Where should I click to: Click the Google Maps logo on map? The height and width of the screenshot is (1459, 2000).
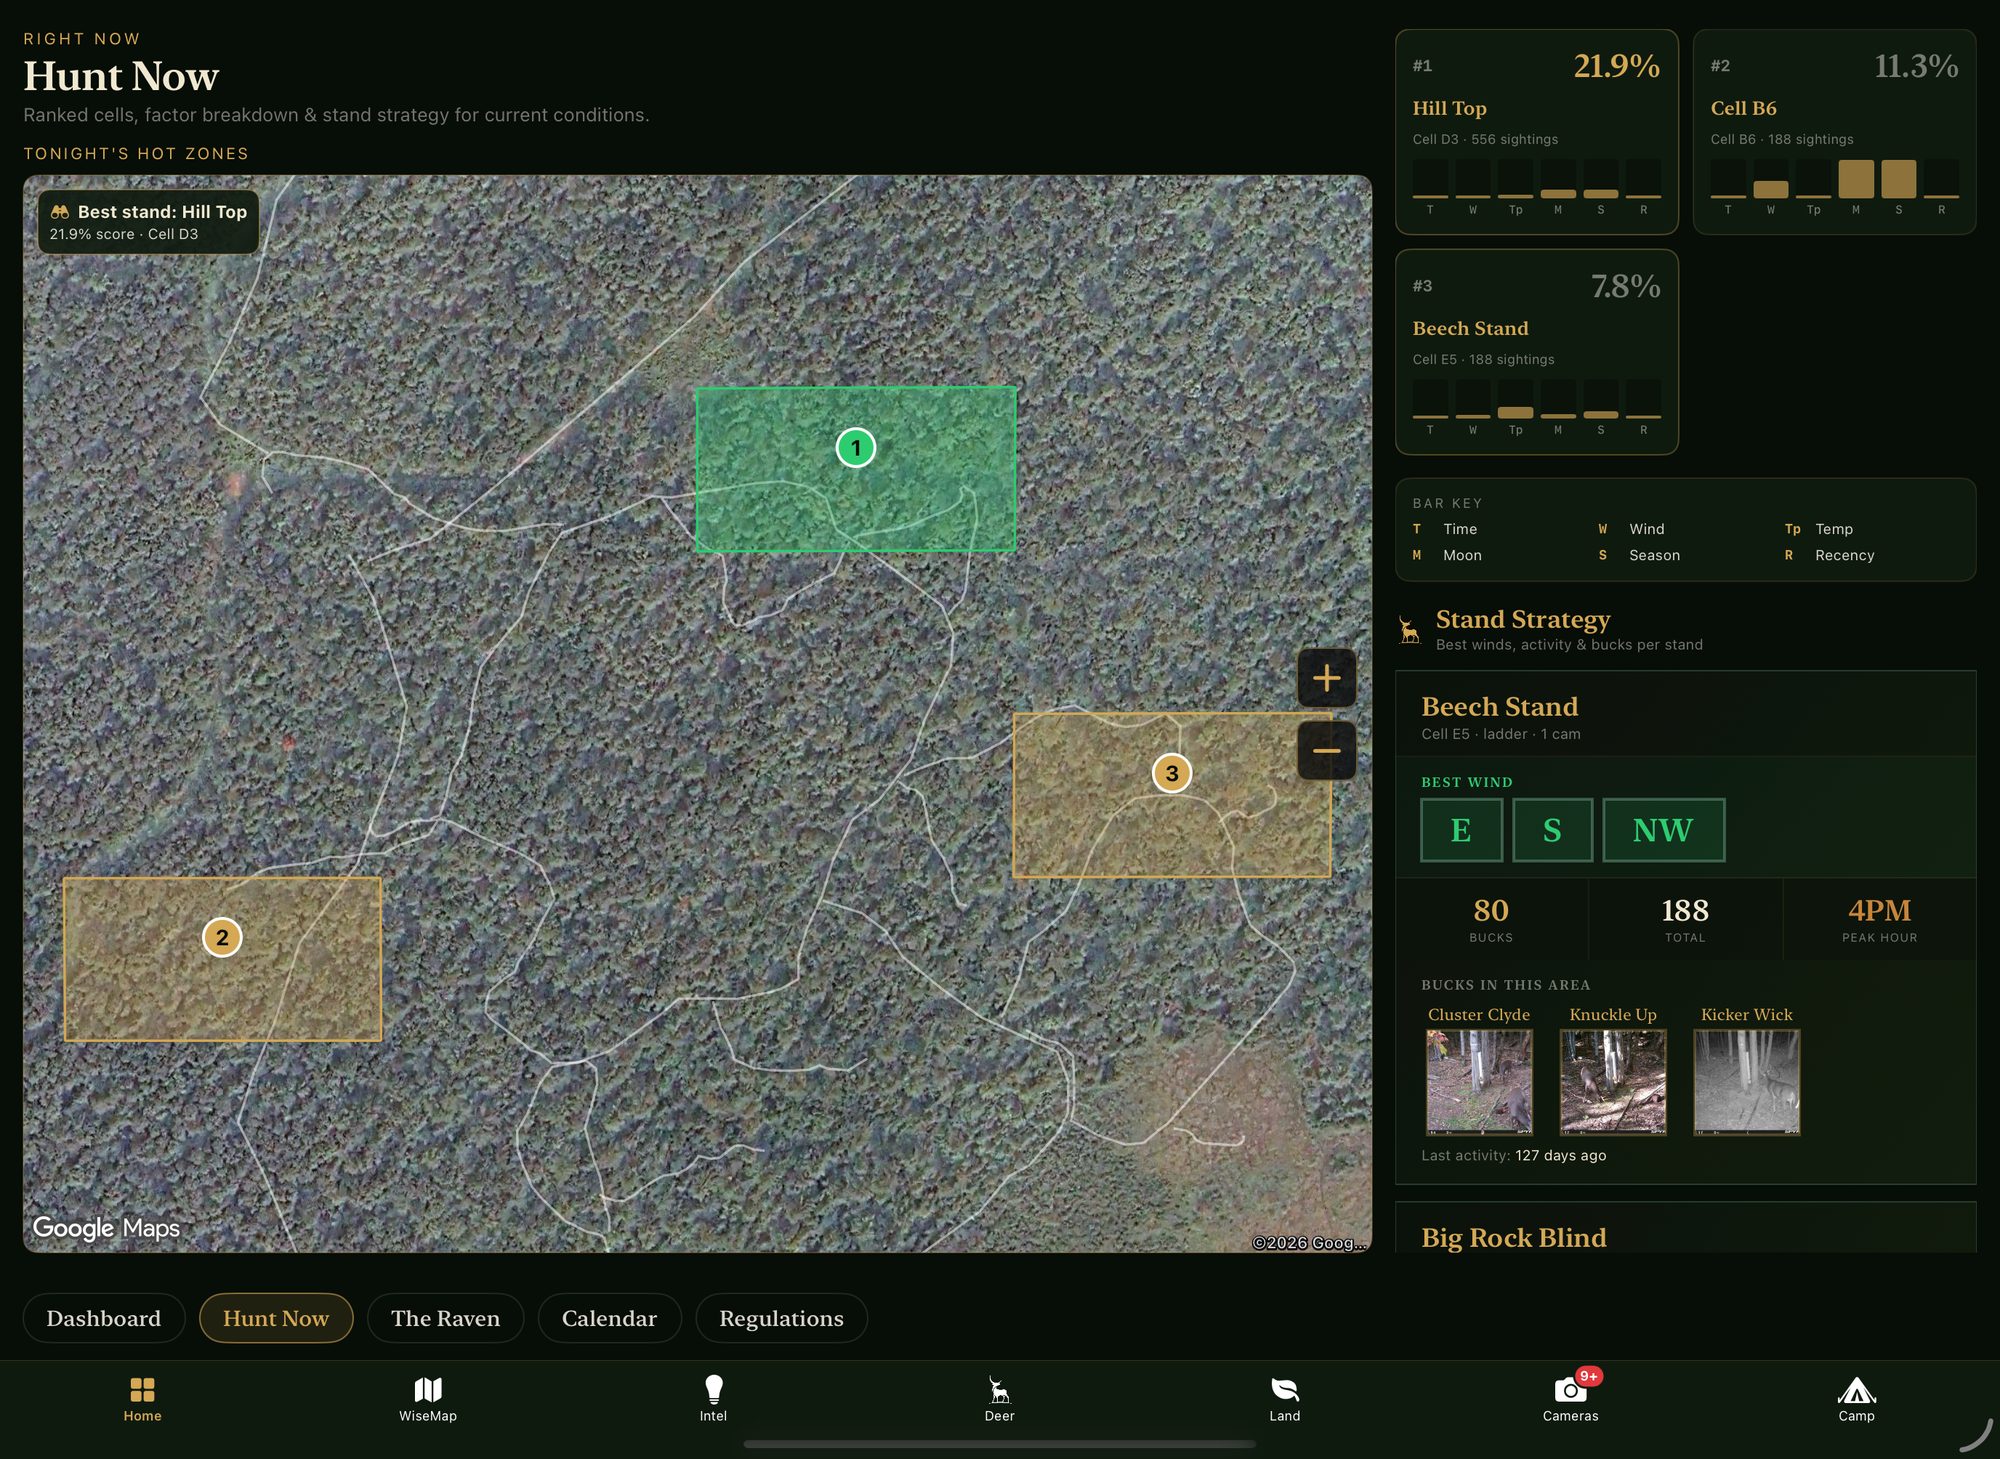click(x=106, y=1227)
